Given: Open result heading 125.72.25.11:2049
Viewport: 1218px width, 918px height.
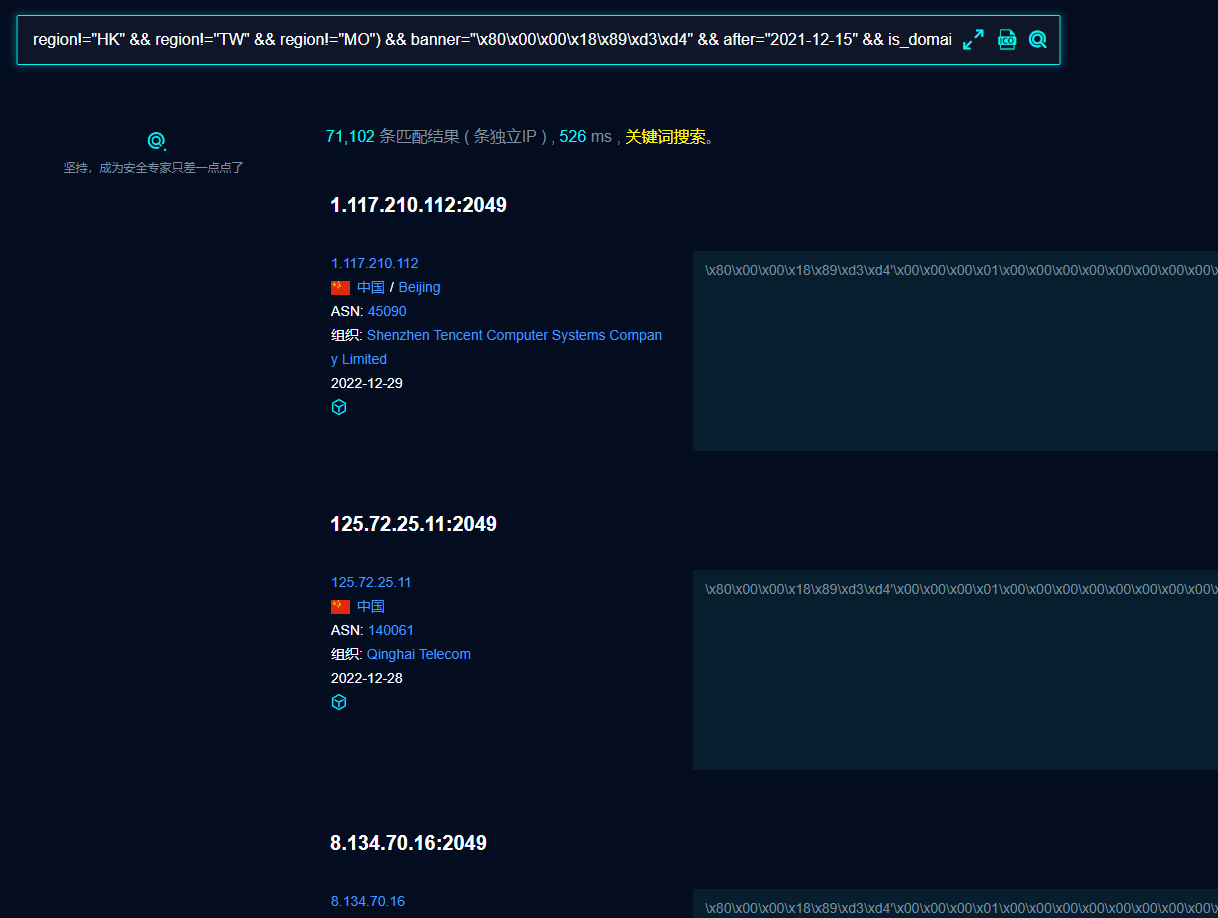Looking at the screenshot, I should click(413, 524).
